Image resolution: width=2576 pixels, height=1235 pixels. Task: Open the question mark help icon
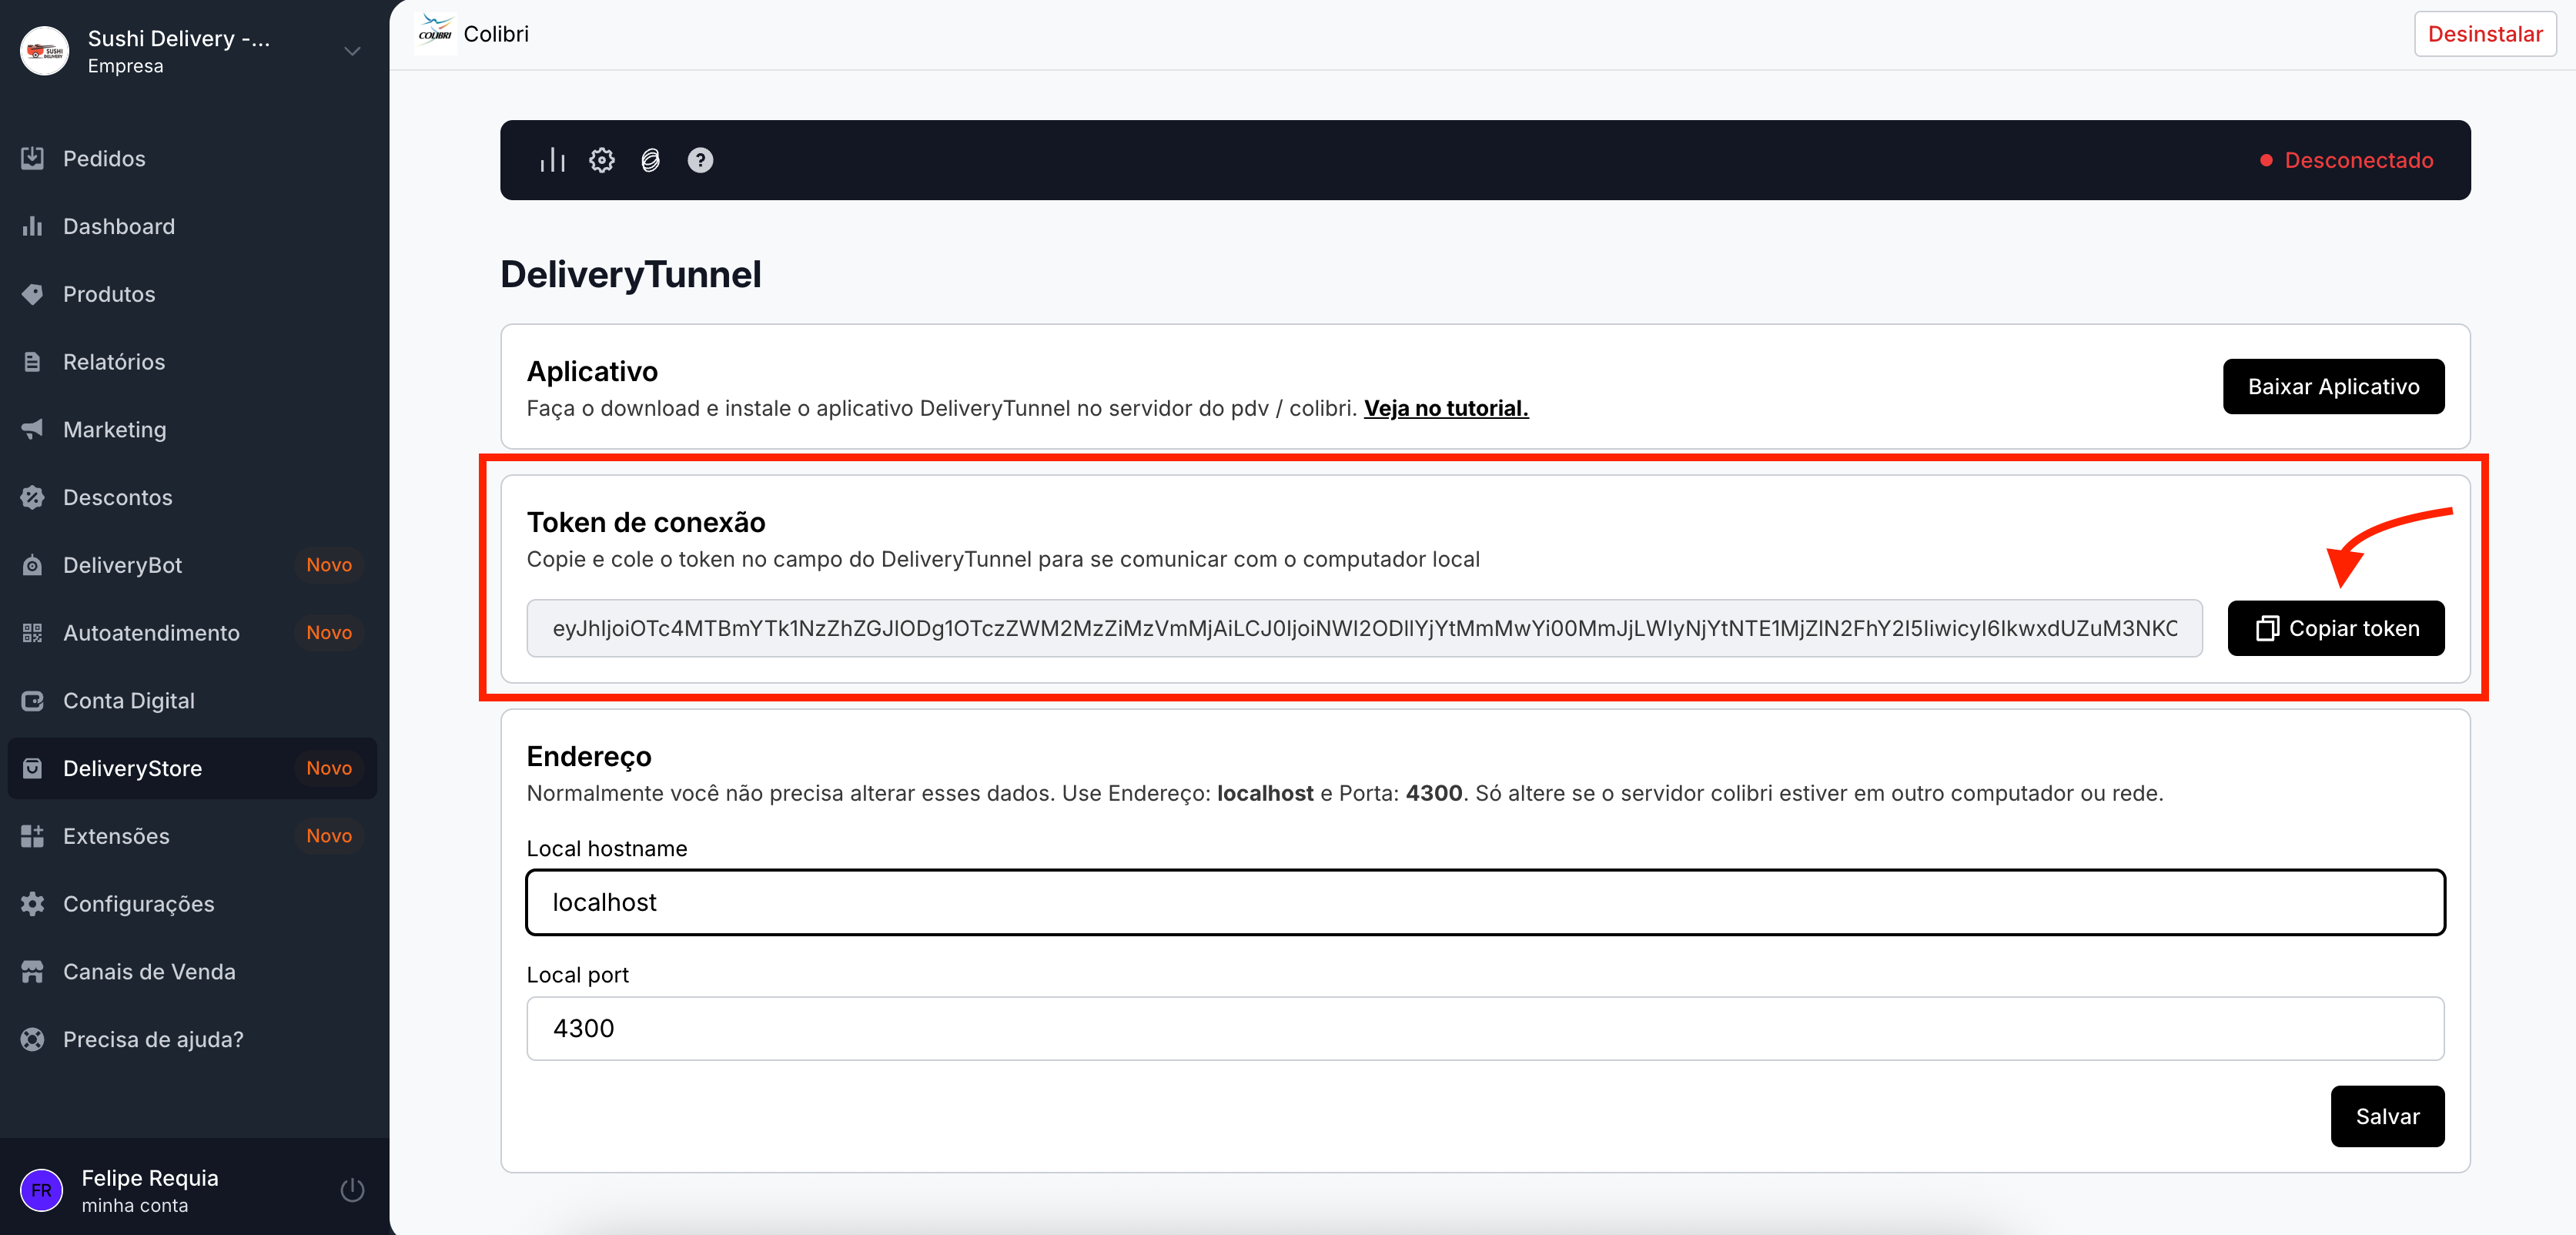click(700, 160)
